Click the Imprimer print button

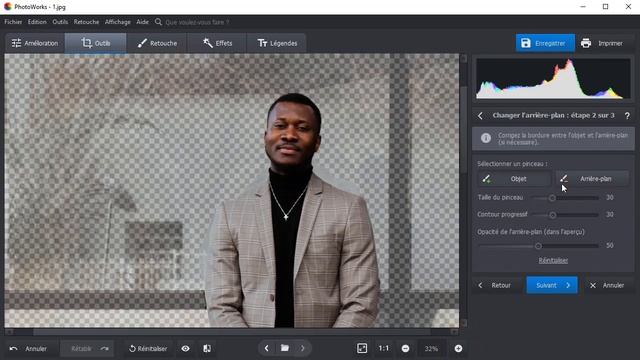[x=602, y=43]
